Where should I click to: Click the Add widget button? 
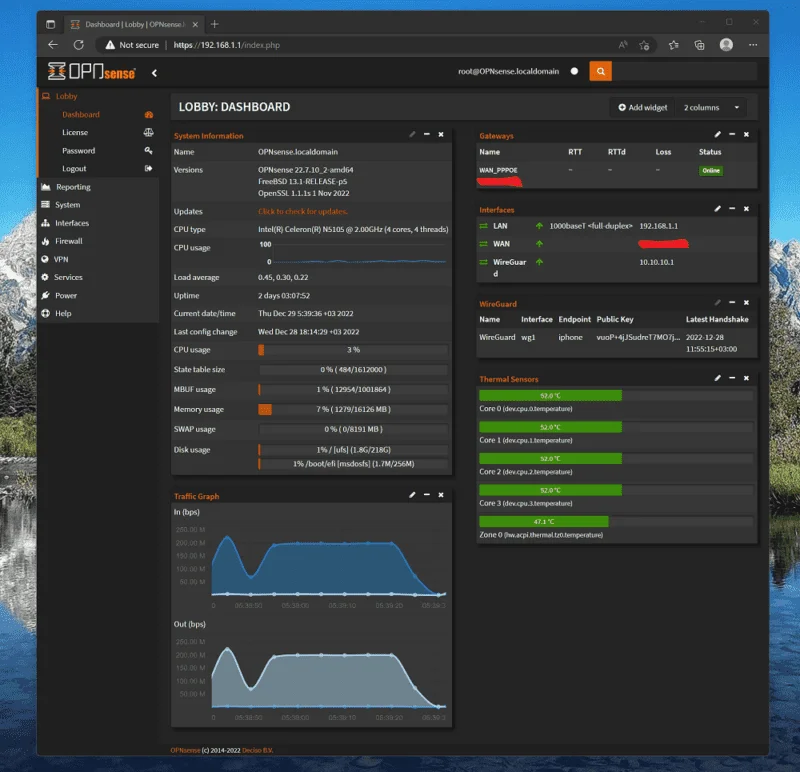[x=643, y=108]
